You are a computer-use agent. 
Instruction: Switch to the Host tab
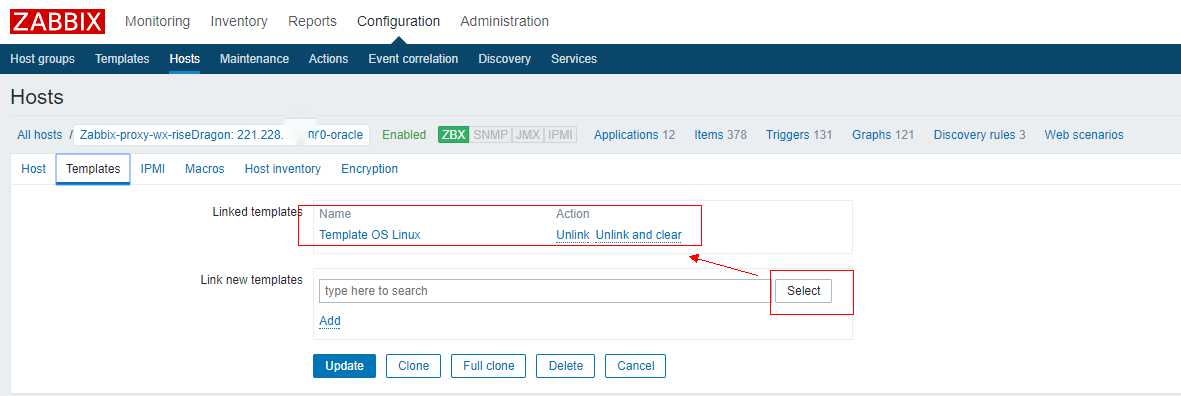point(33,169)
